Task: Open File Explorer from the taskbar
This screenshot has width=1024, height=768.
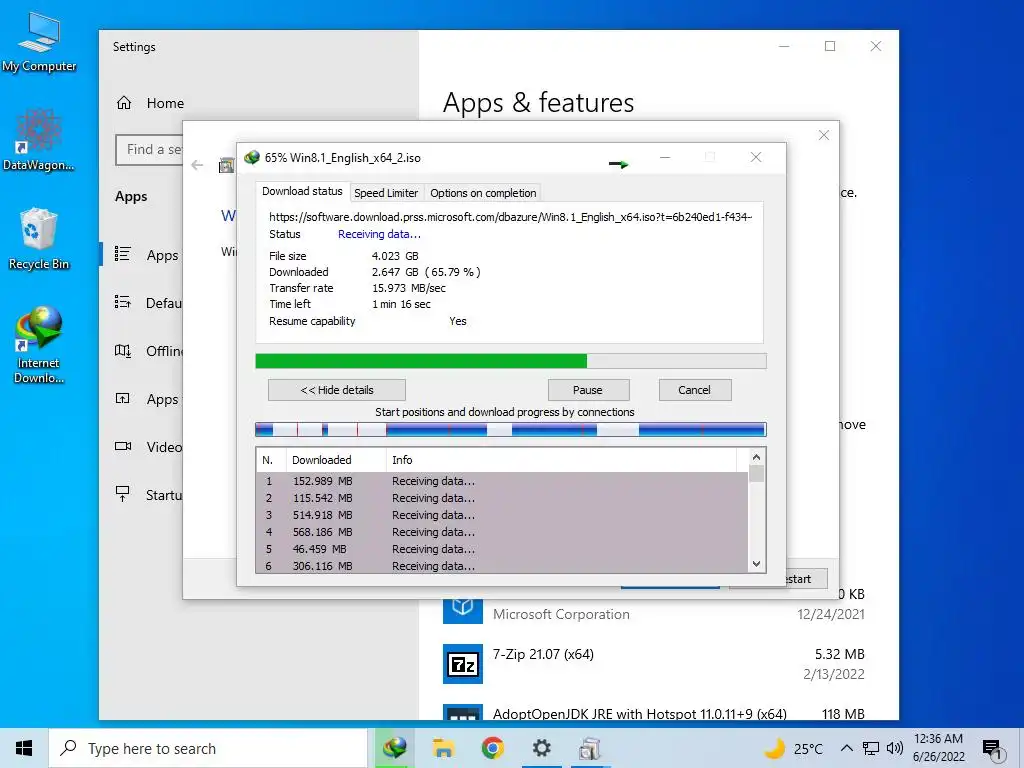Action: pos(443,748)
